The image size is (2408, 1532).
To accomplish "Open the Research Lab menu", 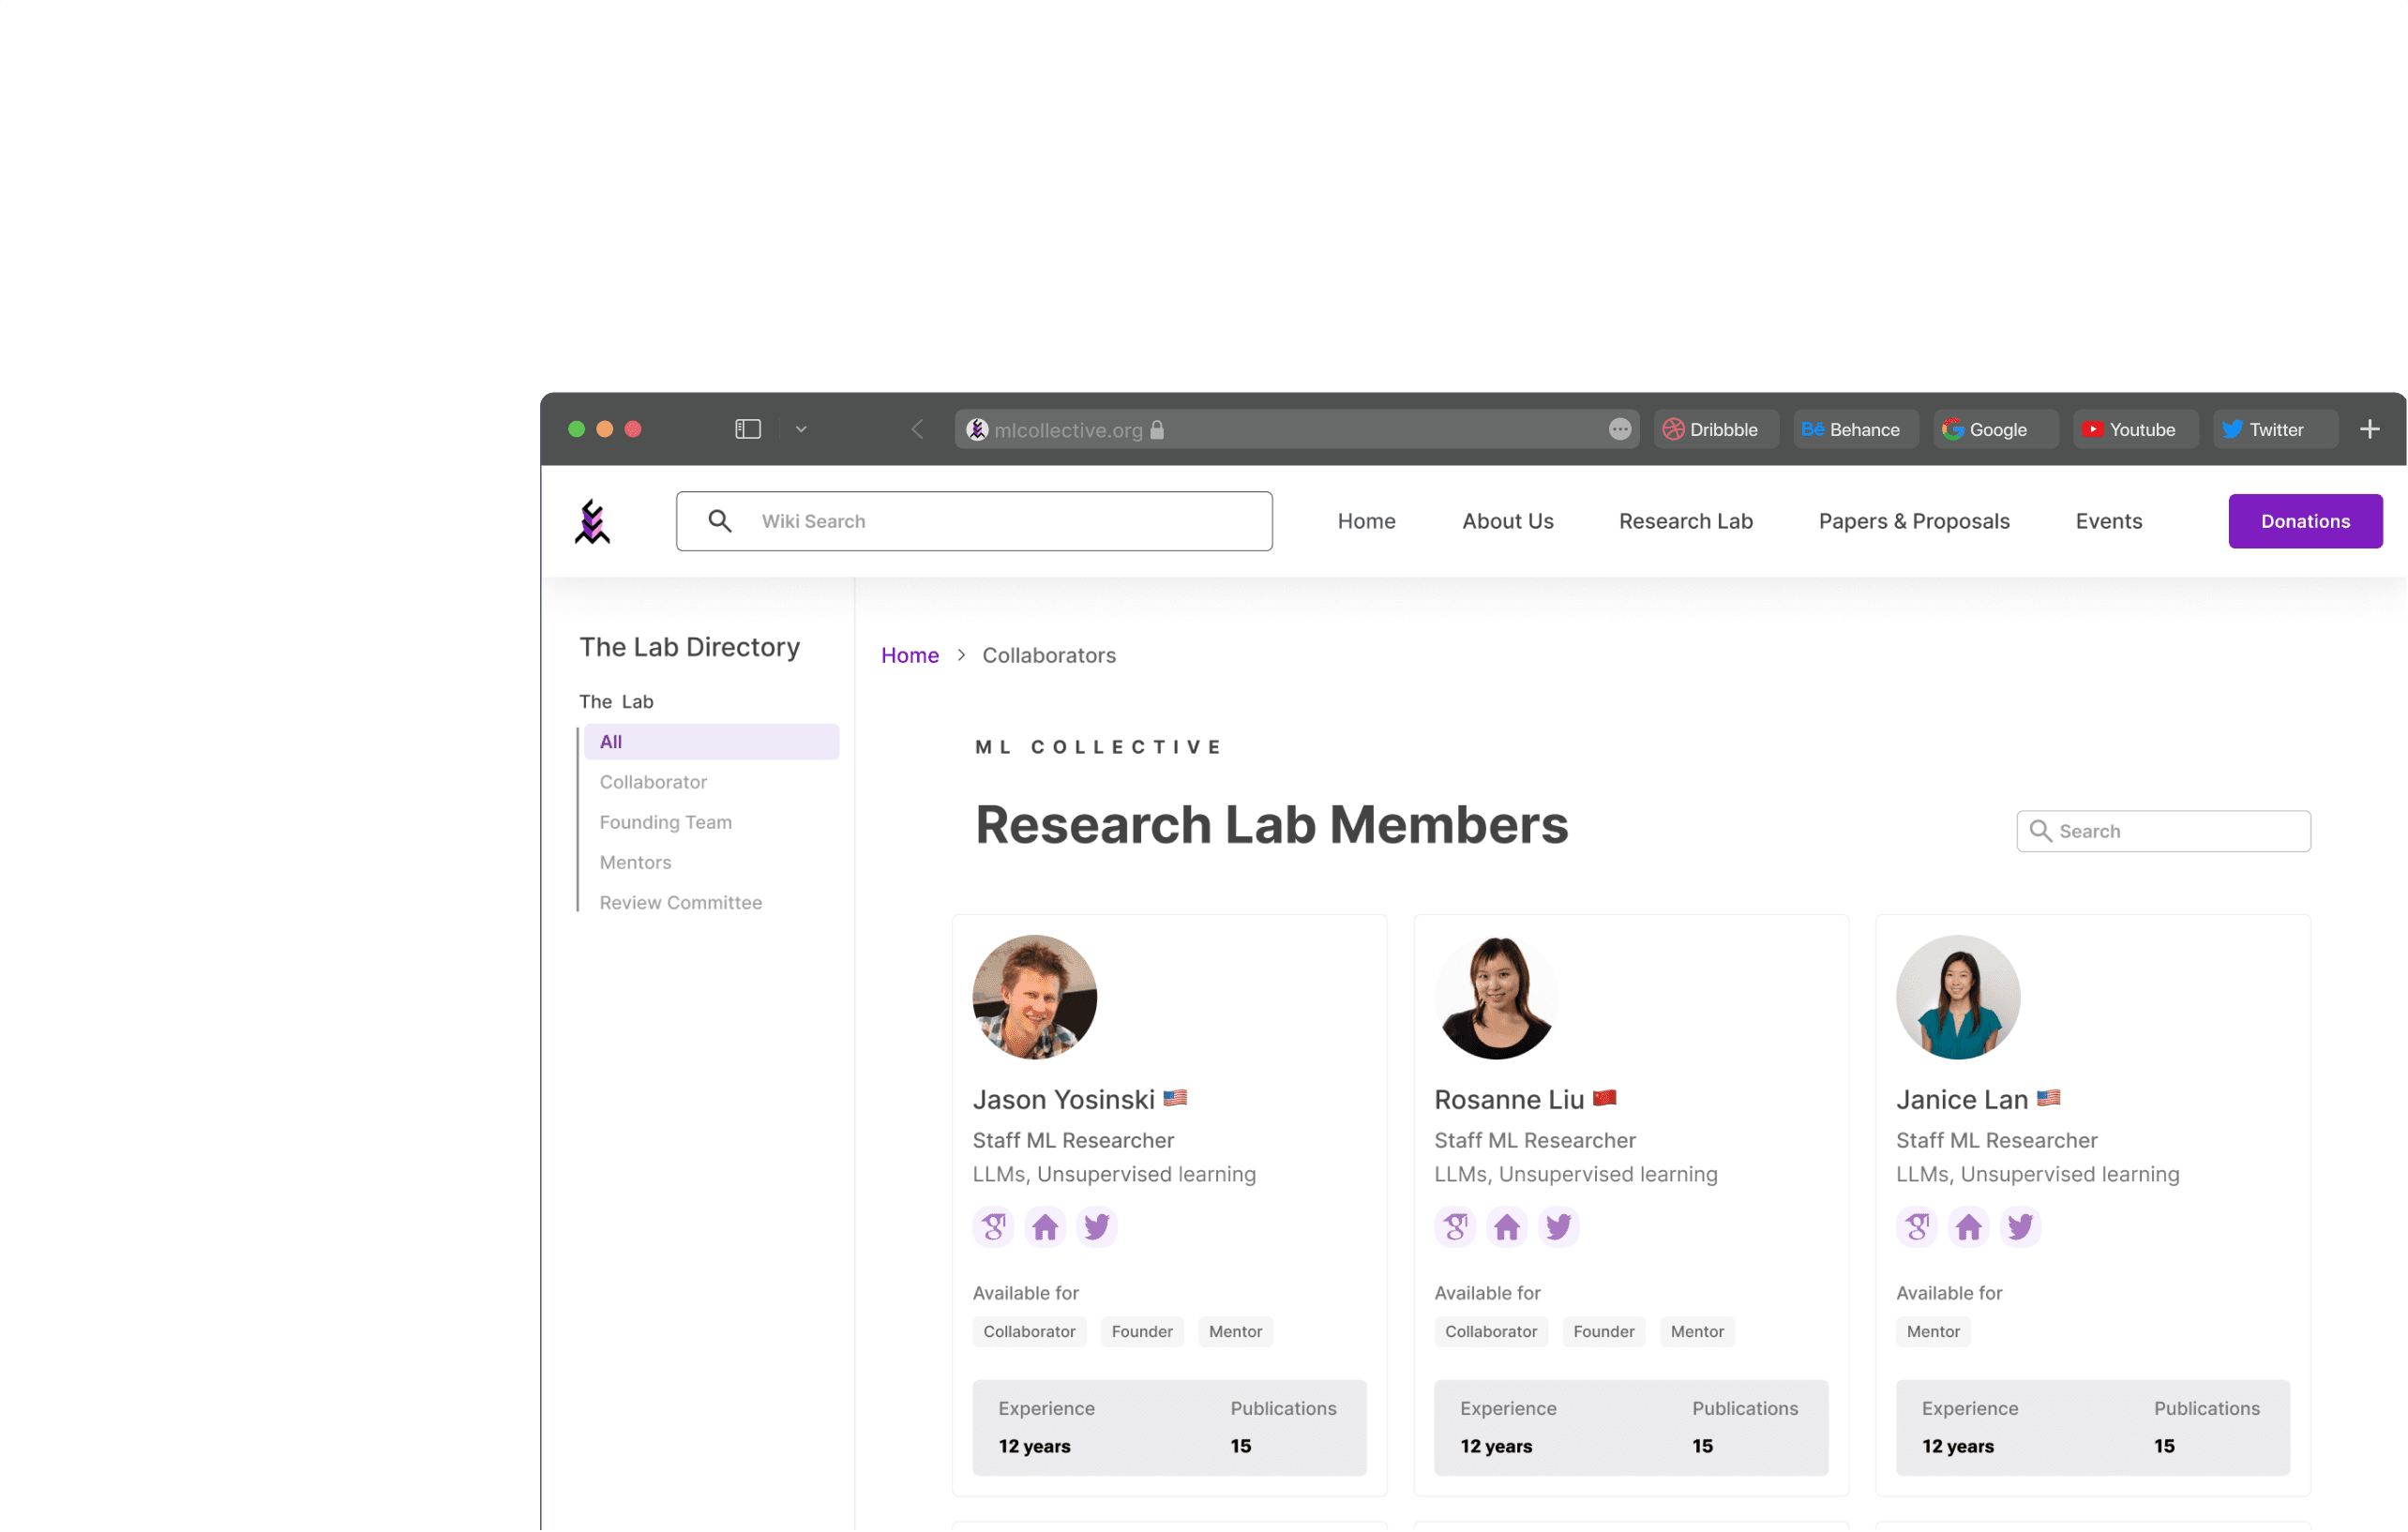I will pos(1685,521).
